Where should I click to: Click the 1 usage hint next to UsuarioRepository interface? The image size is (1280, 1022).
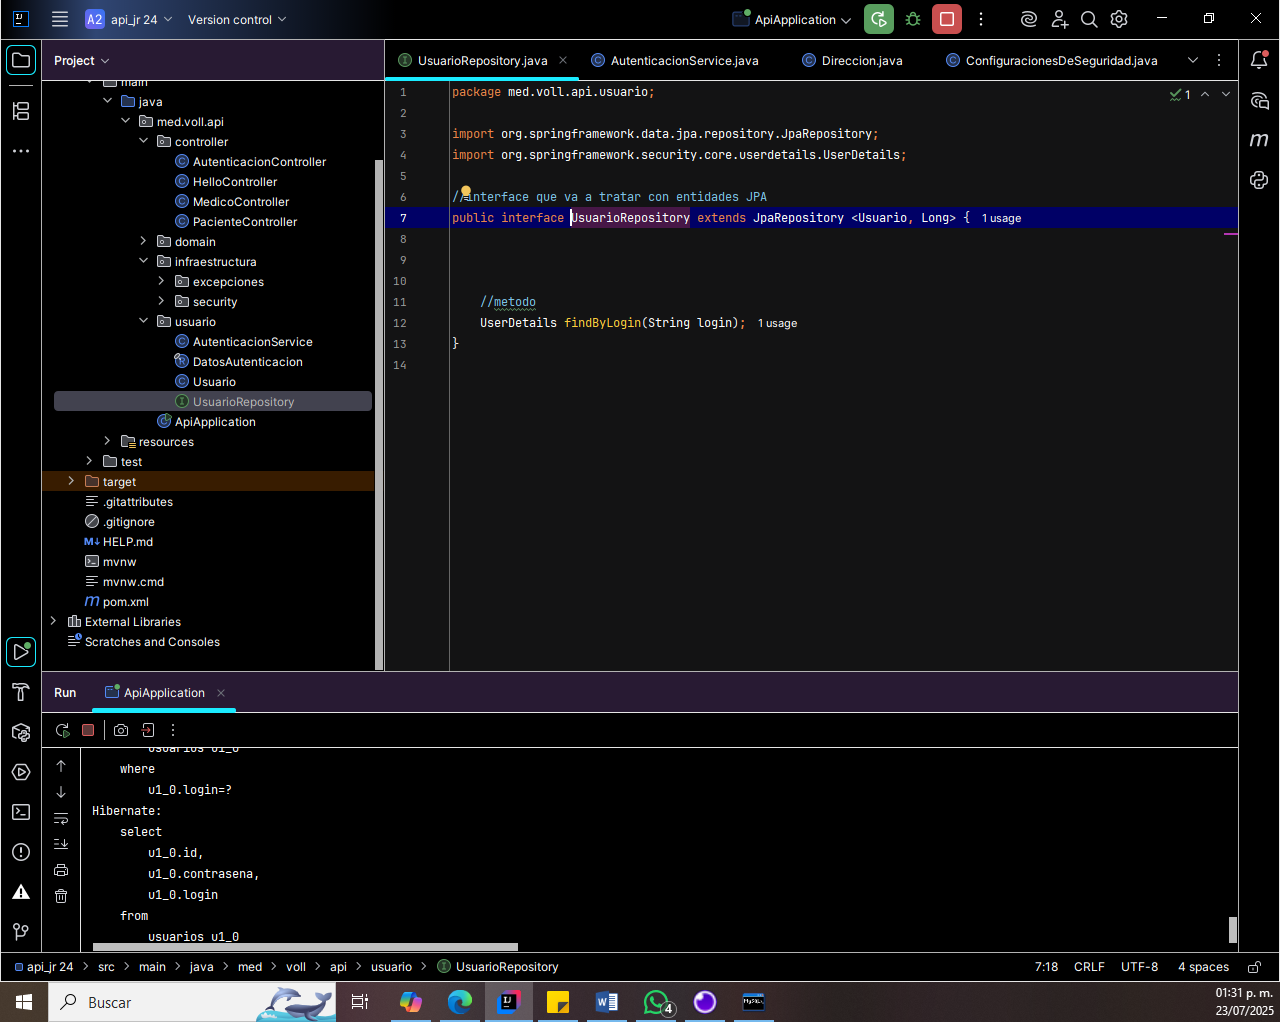(x=1001, y=218)
